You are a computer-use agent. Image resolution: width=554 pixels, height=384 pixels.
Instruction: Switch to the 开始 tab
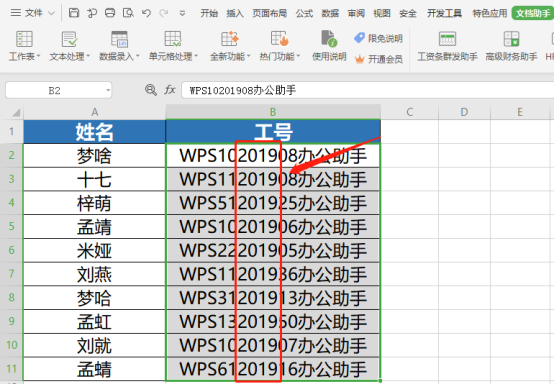[209, 13]
